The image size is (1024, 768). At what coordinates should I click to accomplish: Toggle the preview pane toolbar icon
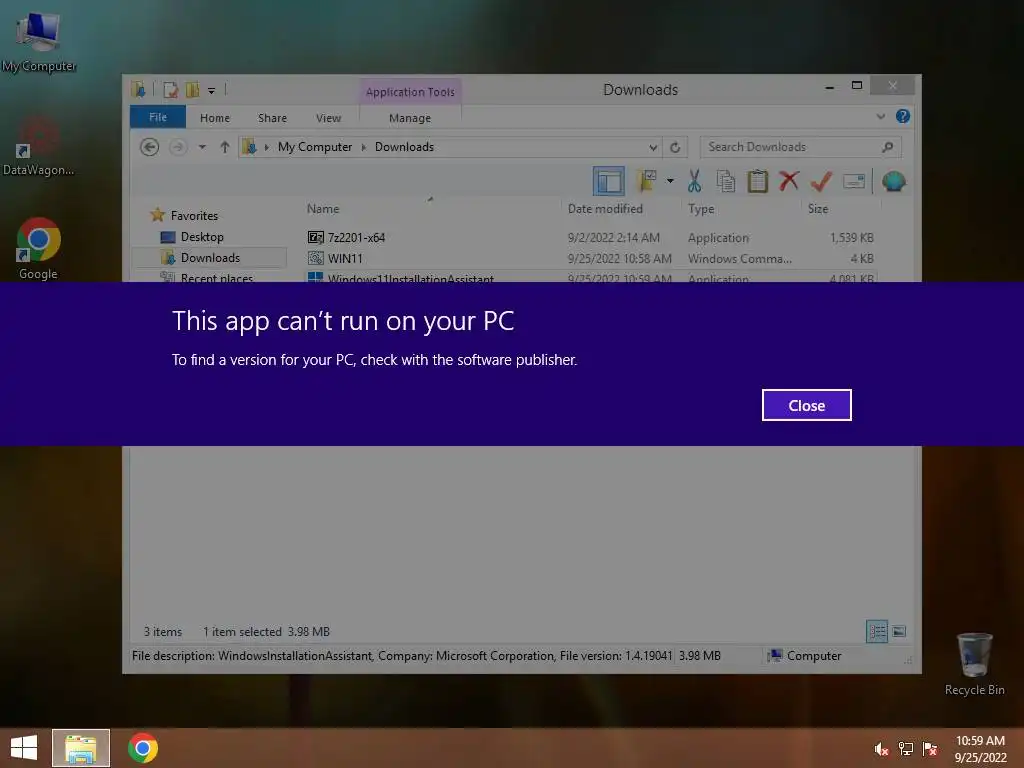(x=609, y=181)
